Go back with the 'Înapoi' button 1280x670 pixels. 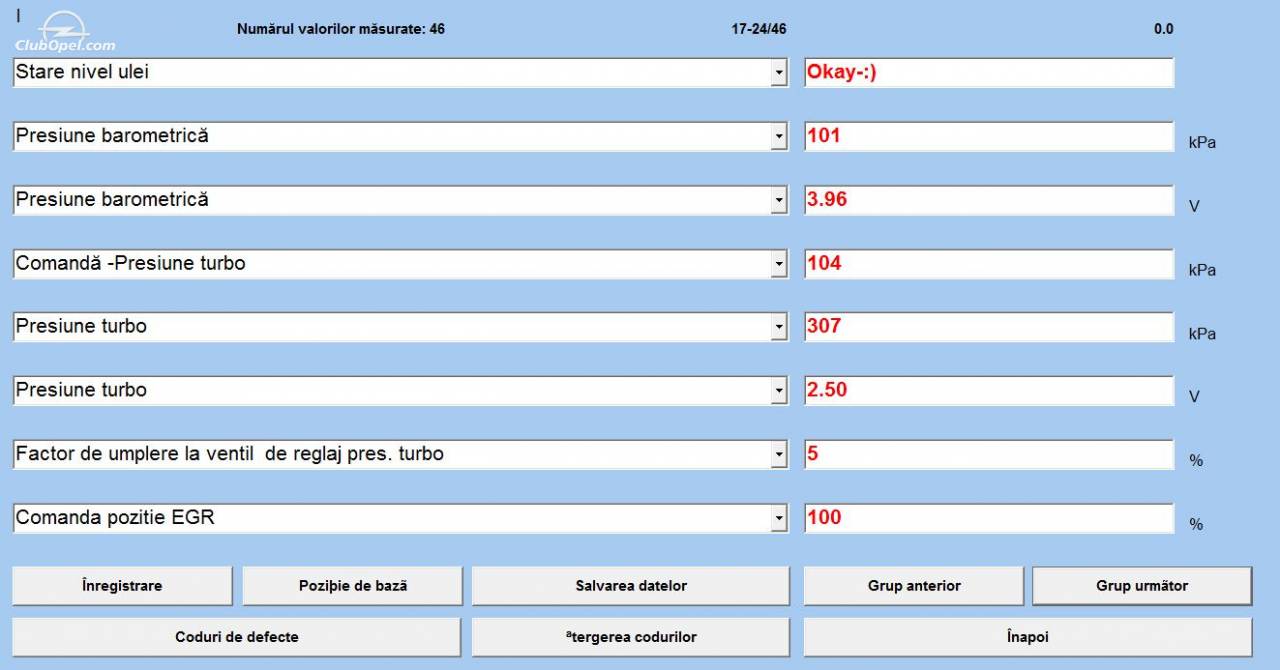1028,637
